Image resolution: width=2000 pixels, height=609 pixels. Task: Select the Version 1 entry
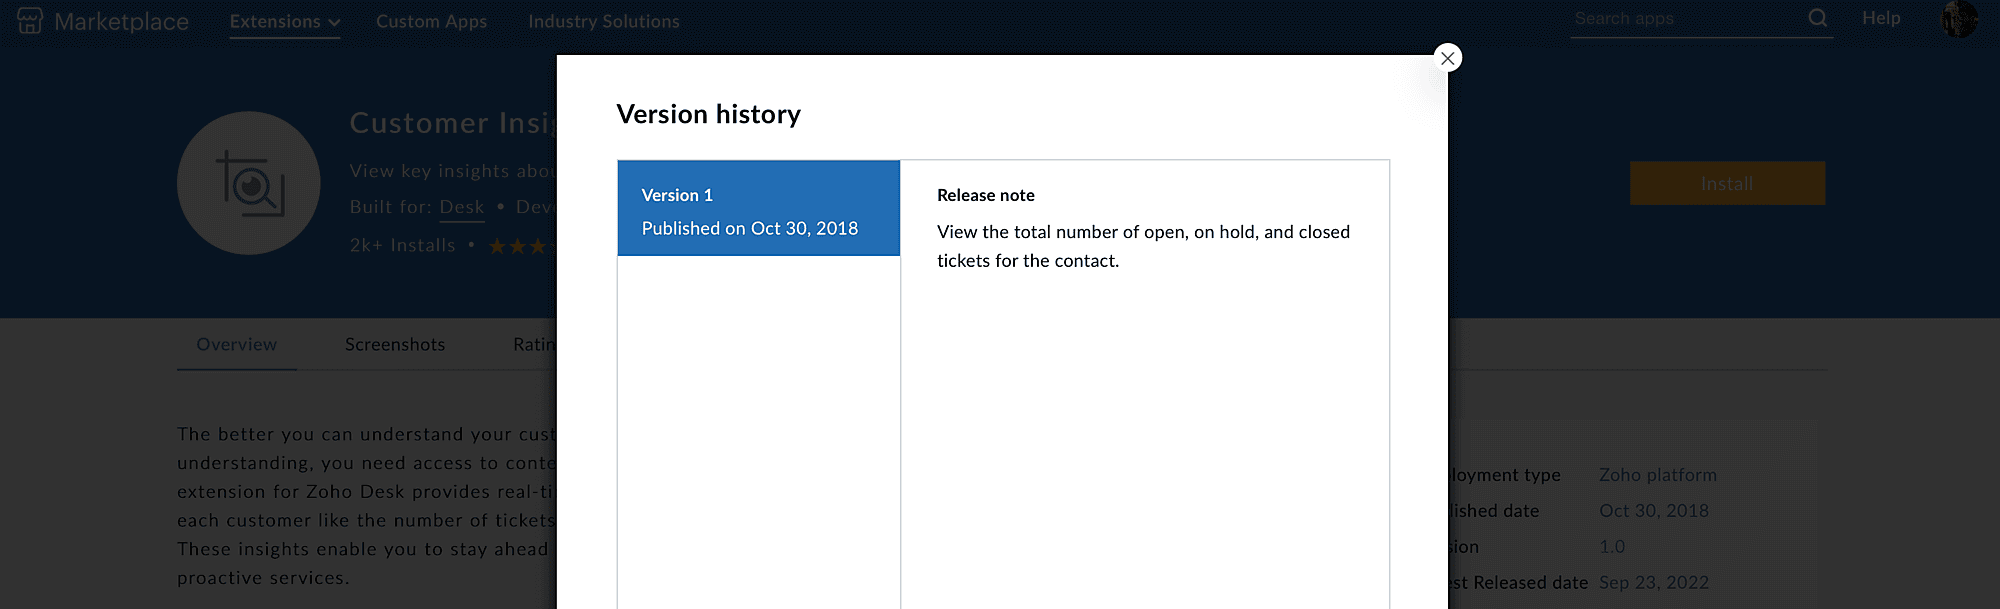coord(758,209)
